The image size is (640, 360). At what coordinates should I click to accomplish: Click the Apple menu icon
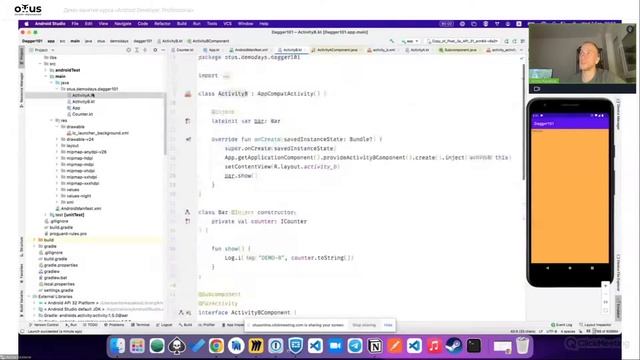27,24
